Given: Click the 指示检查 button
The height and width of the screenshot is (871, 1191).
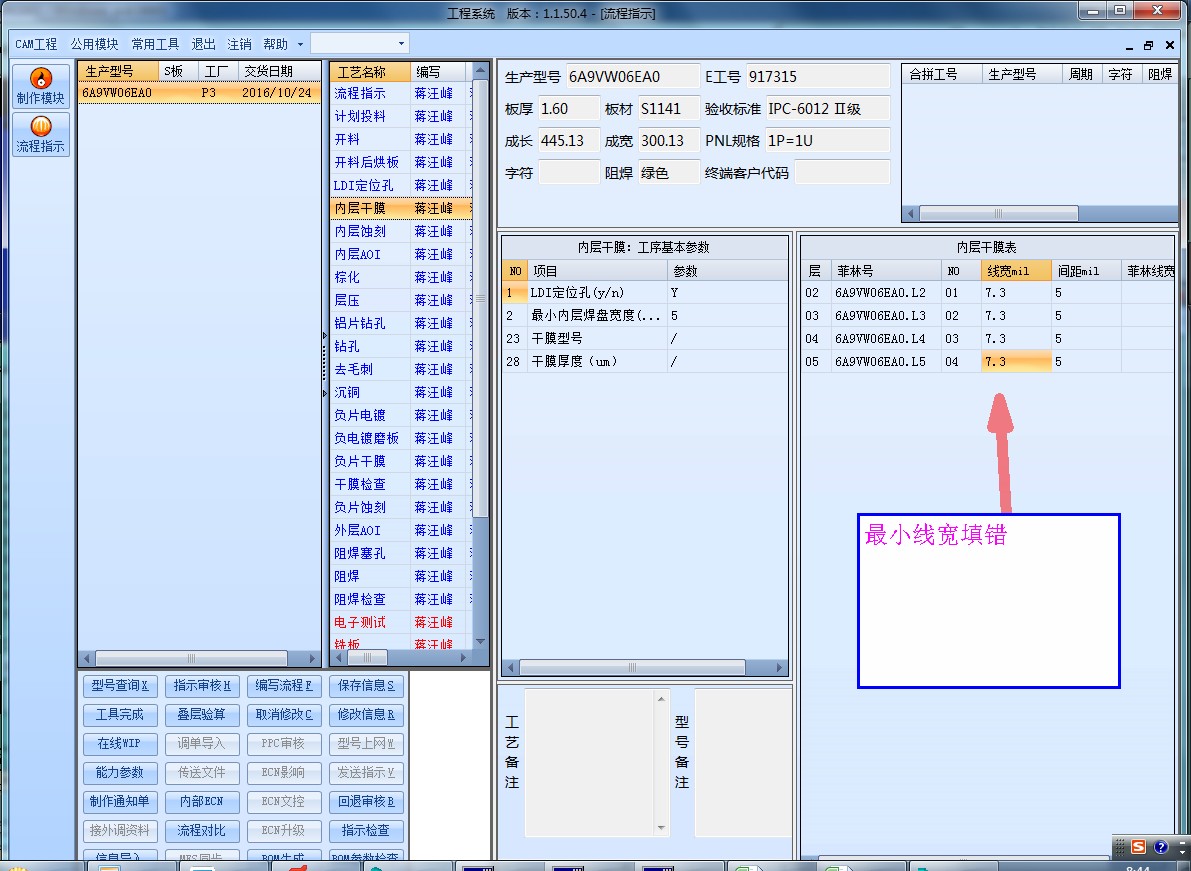Looking at the screenshot, I should tap(366, 831).
